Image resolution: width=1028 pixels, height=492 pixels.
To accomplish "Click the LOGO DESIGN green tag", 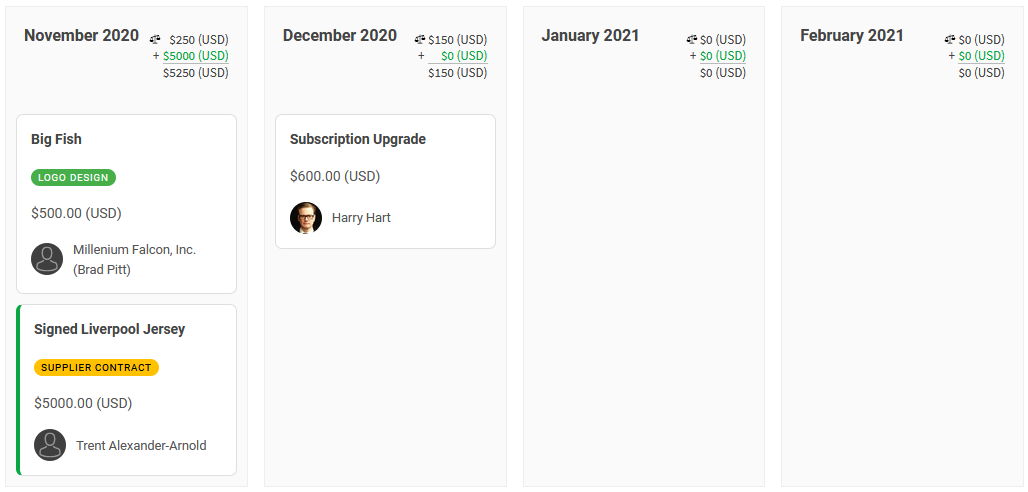I will click(x=73, y=178).
